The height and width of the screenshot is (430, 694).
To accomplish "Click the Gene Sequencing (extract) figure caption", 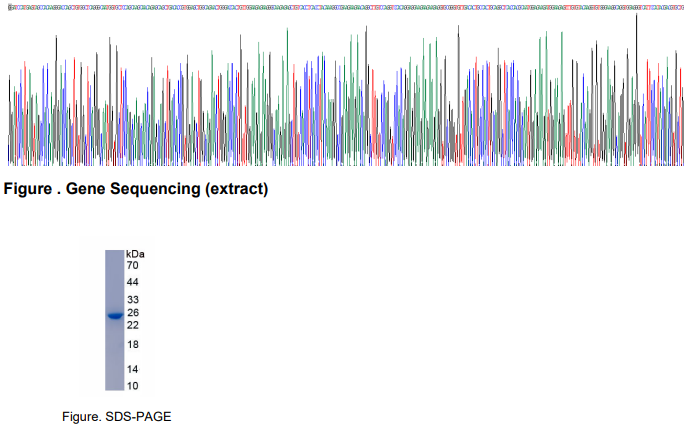I will pos(136,189).
